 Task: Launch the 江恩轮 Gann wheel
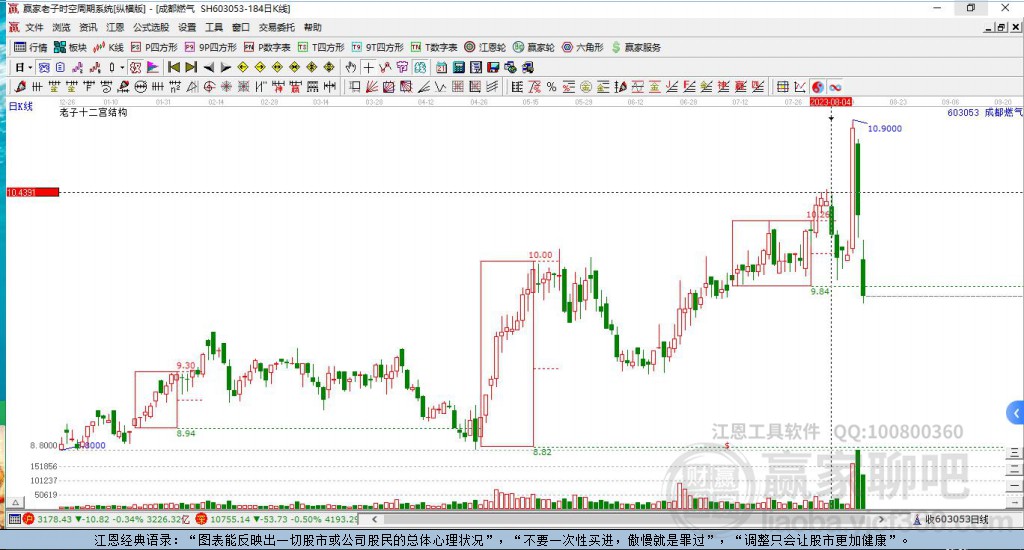(x=485, y=47)
